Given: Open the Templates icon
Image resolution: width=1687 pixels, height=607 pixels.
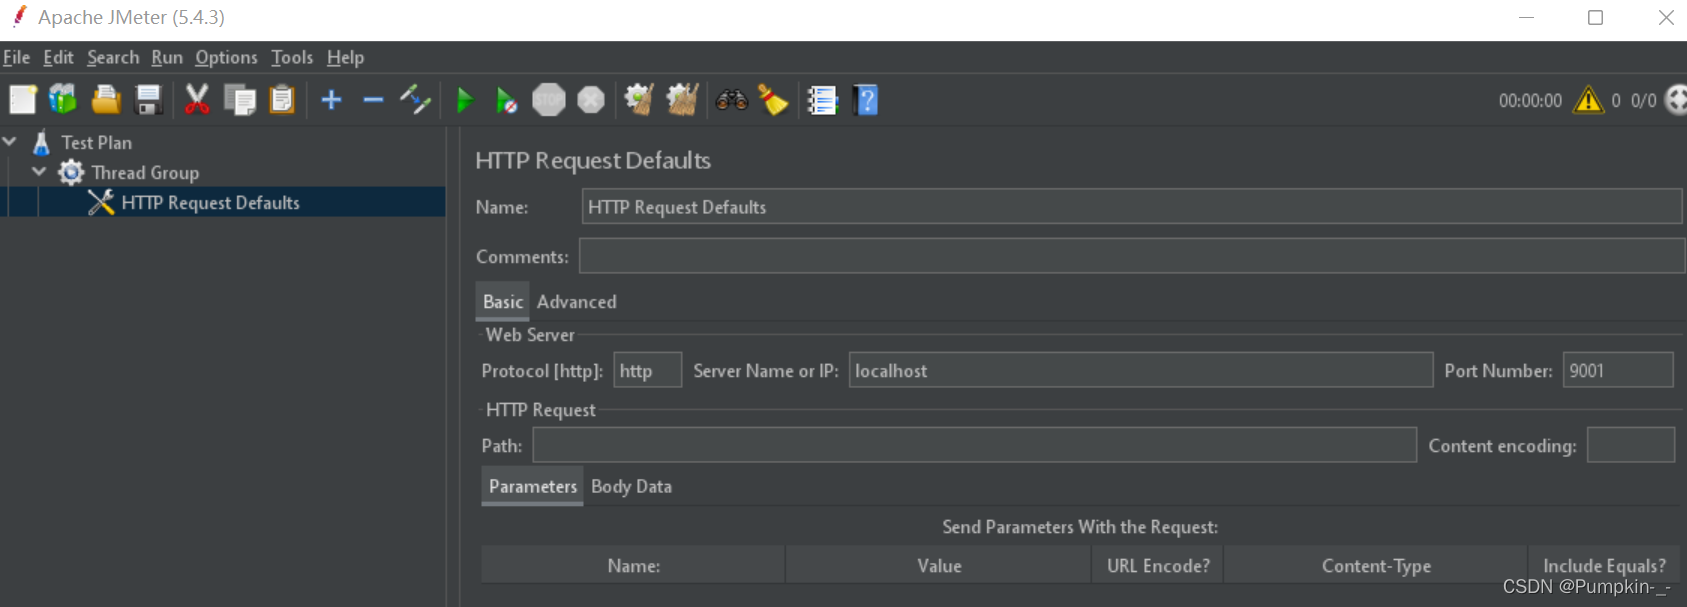Looking at the screenshot, I should 63,100.
